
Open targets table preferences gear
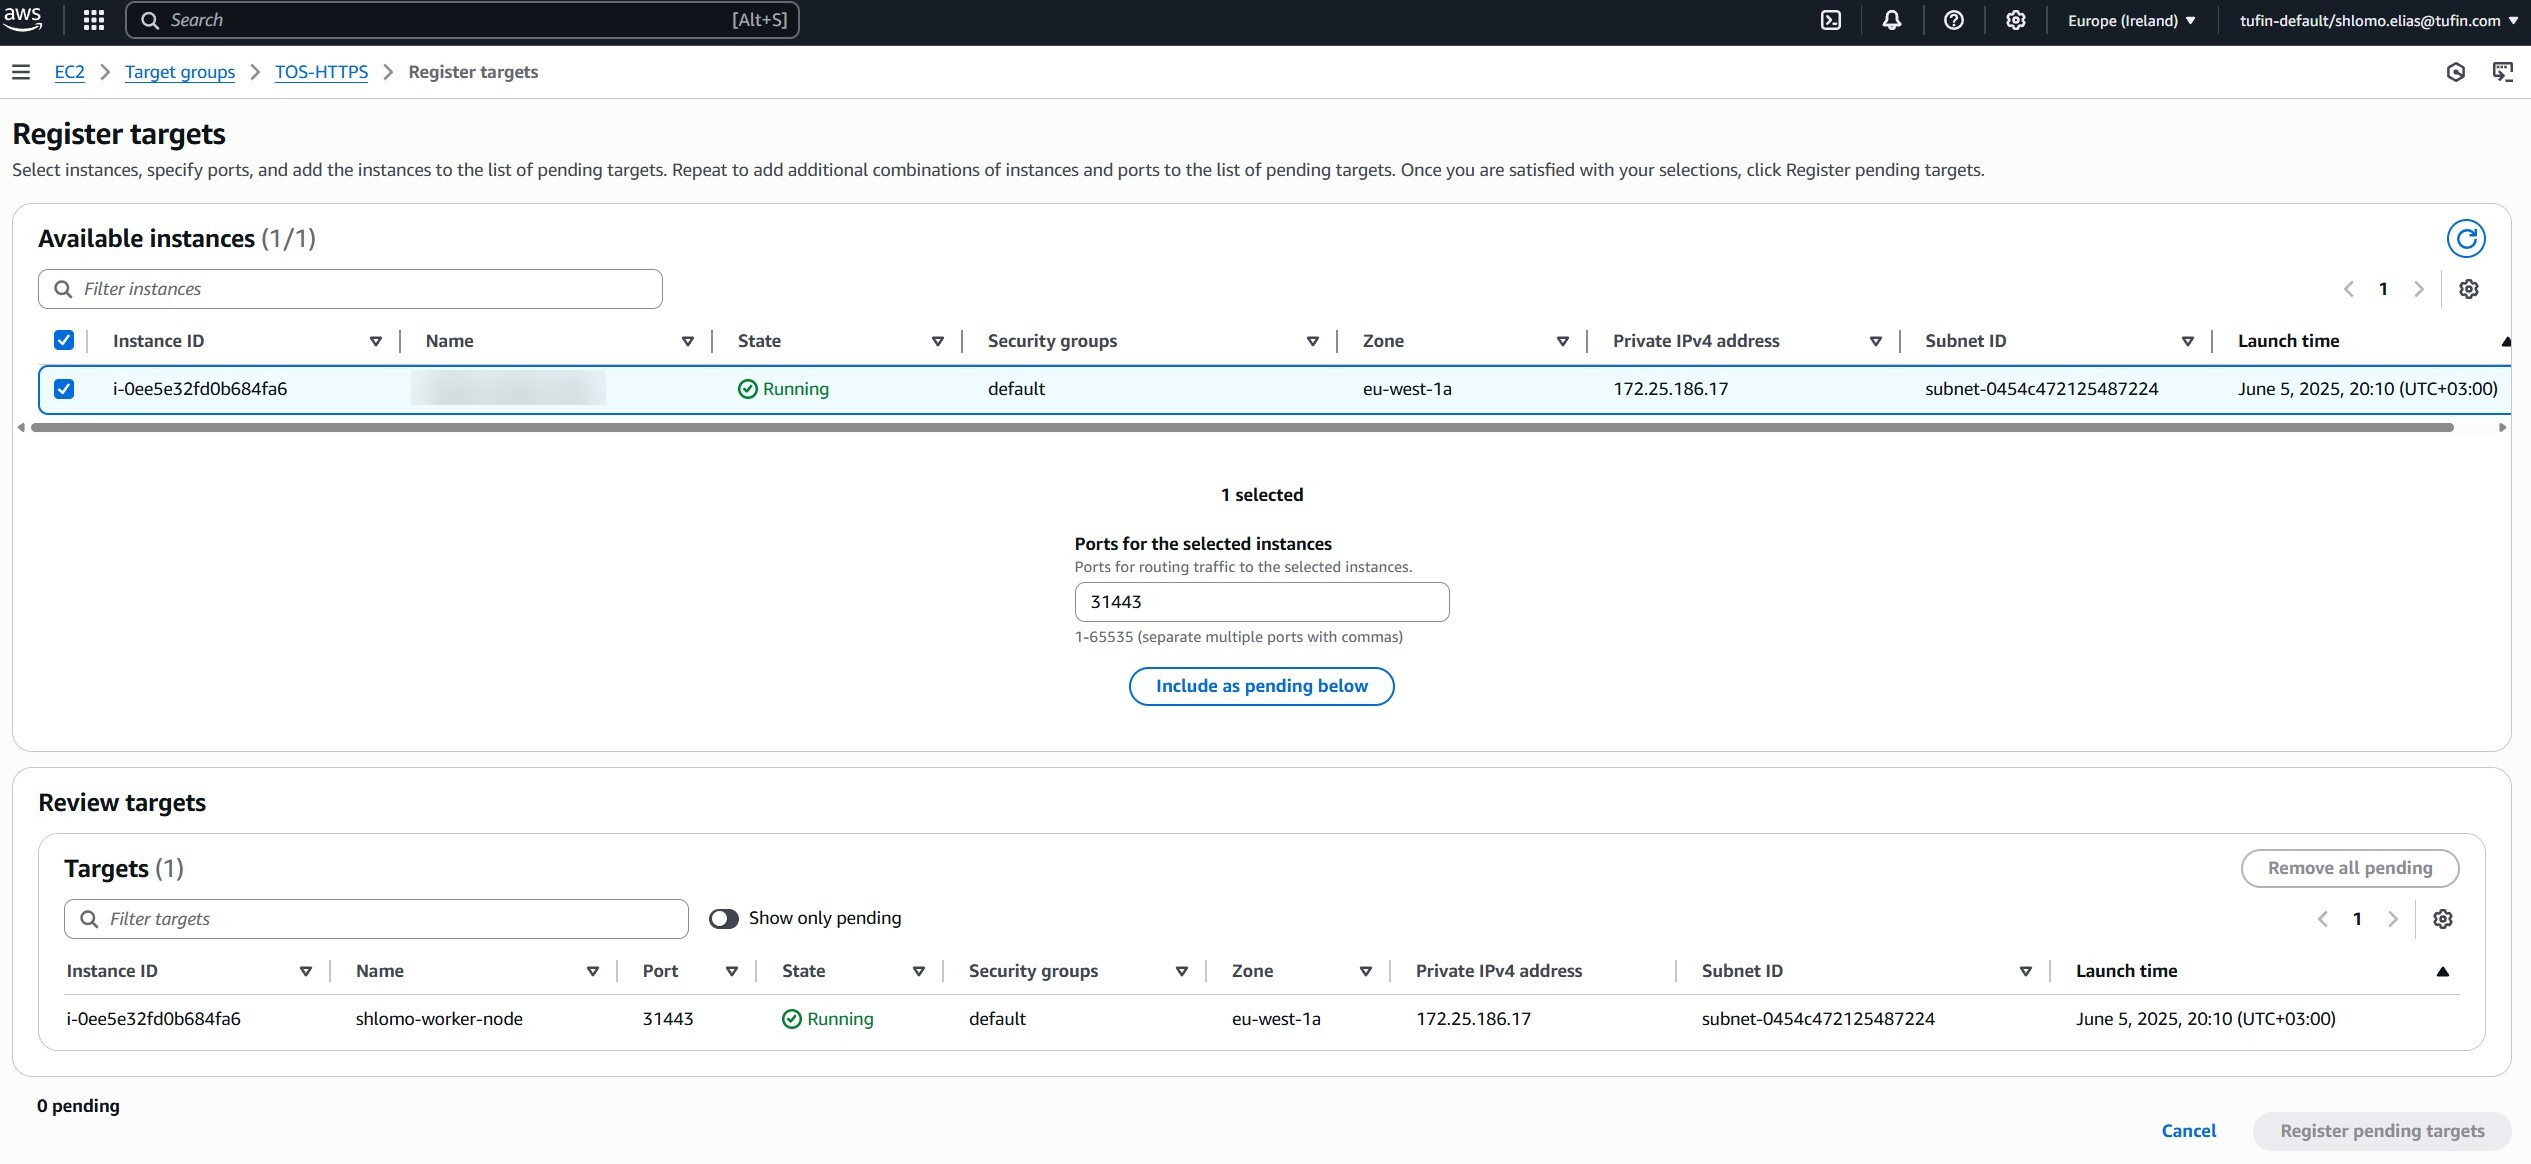point(2442,919)
